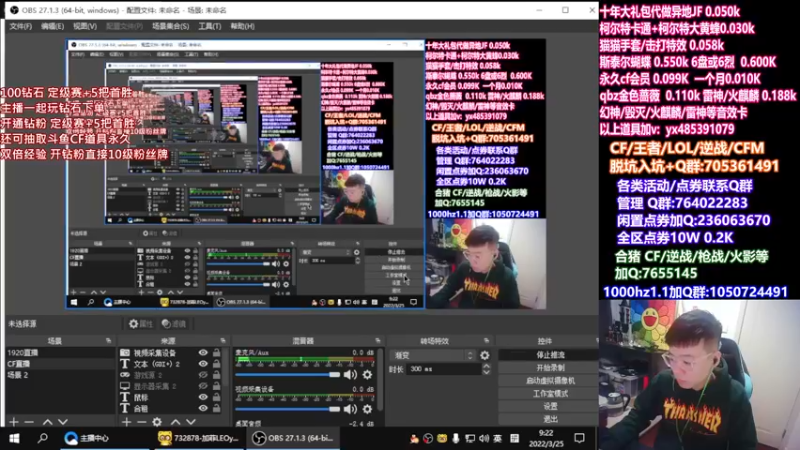Pop out the 场景 dock panel
The width and height of the screenshot is (800, 450).
coord(109,340)
